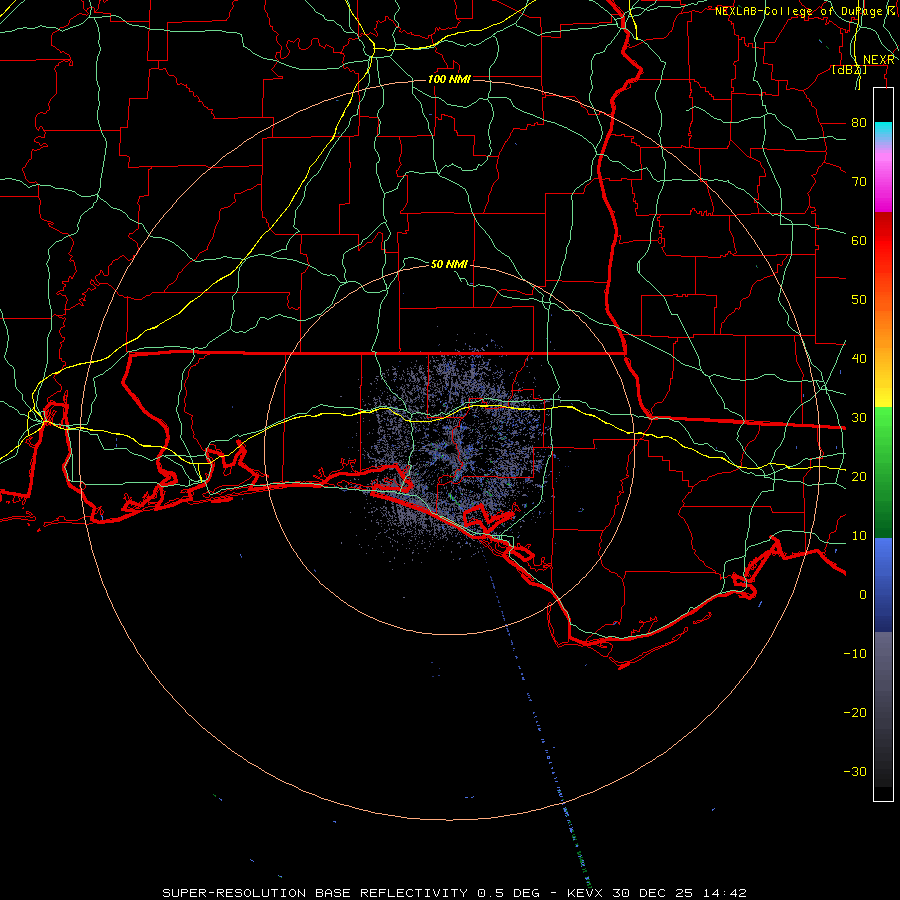
Task: Click the green section of the reflectivity color bar
Action: click(883, 472)
